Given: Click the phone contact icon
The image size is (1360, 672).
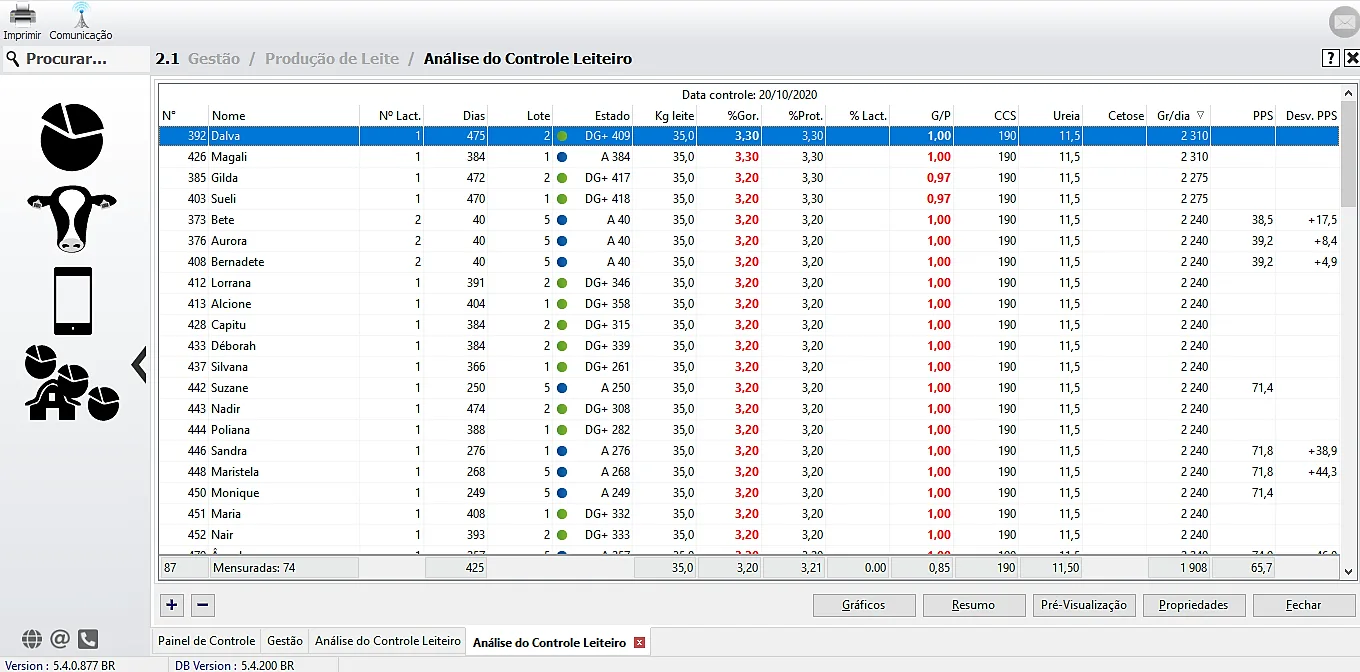Looking at the screenshot, I should pos(88,639).
